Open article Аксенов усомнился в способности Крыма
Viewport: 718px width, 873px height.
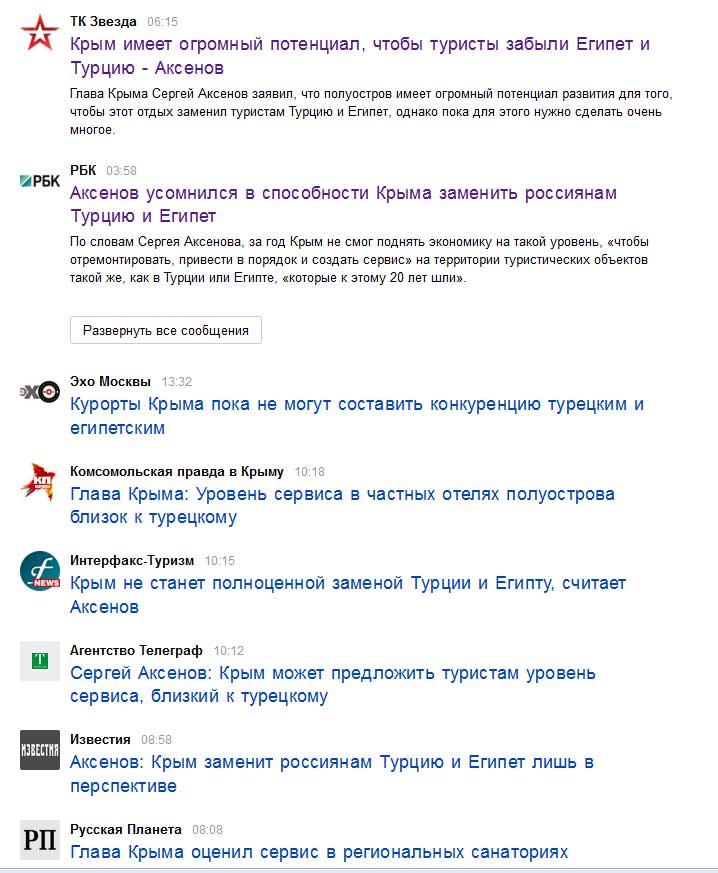click(x=343, y=204)
